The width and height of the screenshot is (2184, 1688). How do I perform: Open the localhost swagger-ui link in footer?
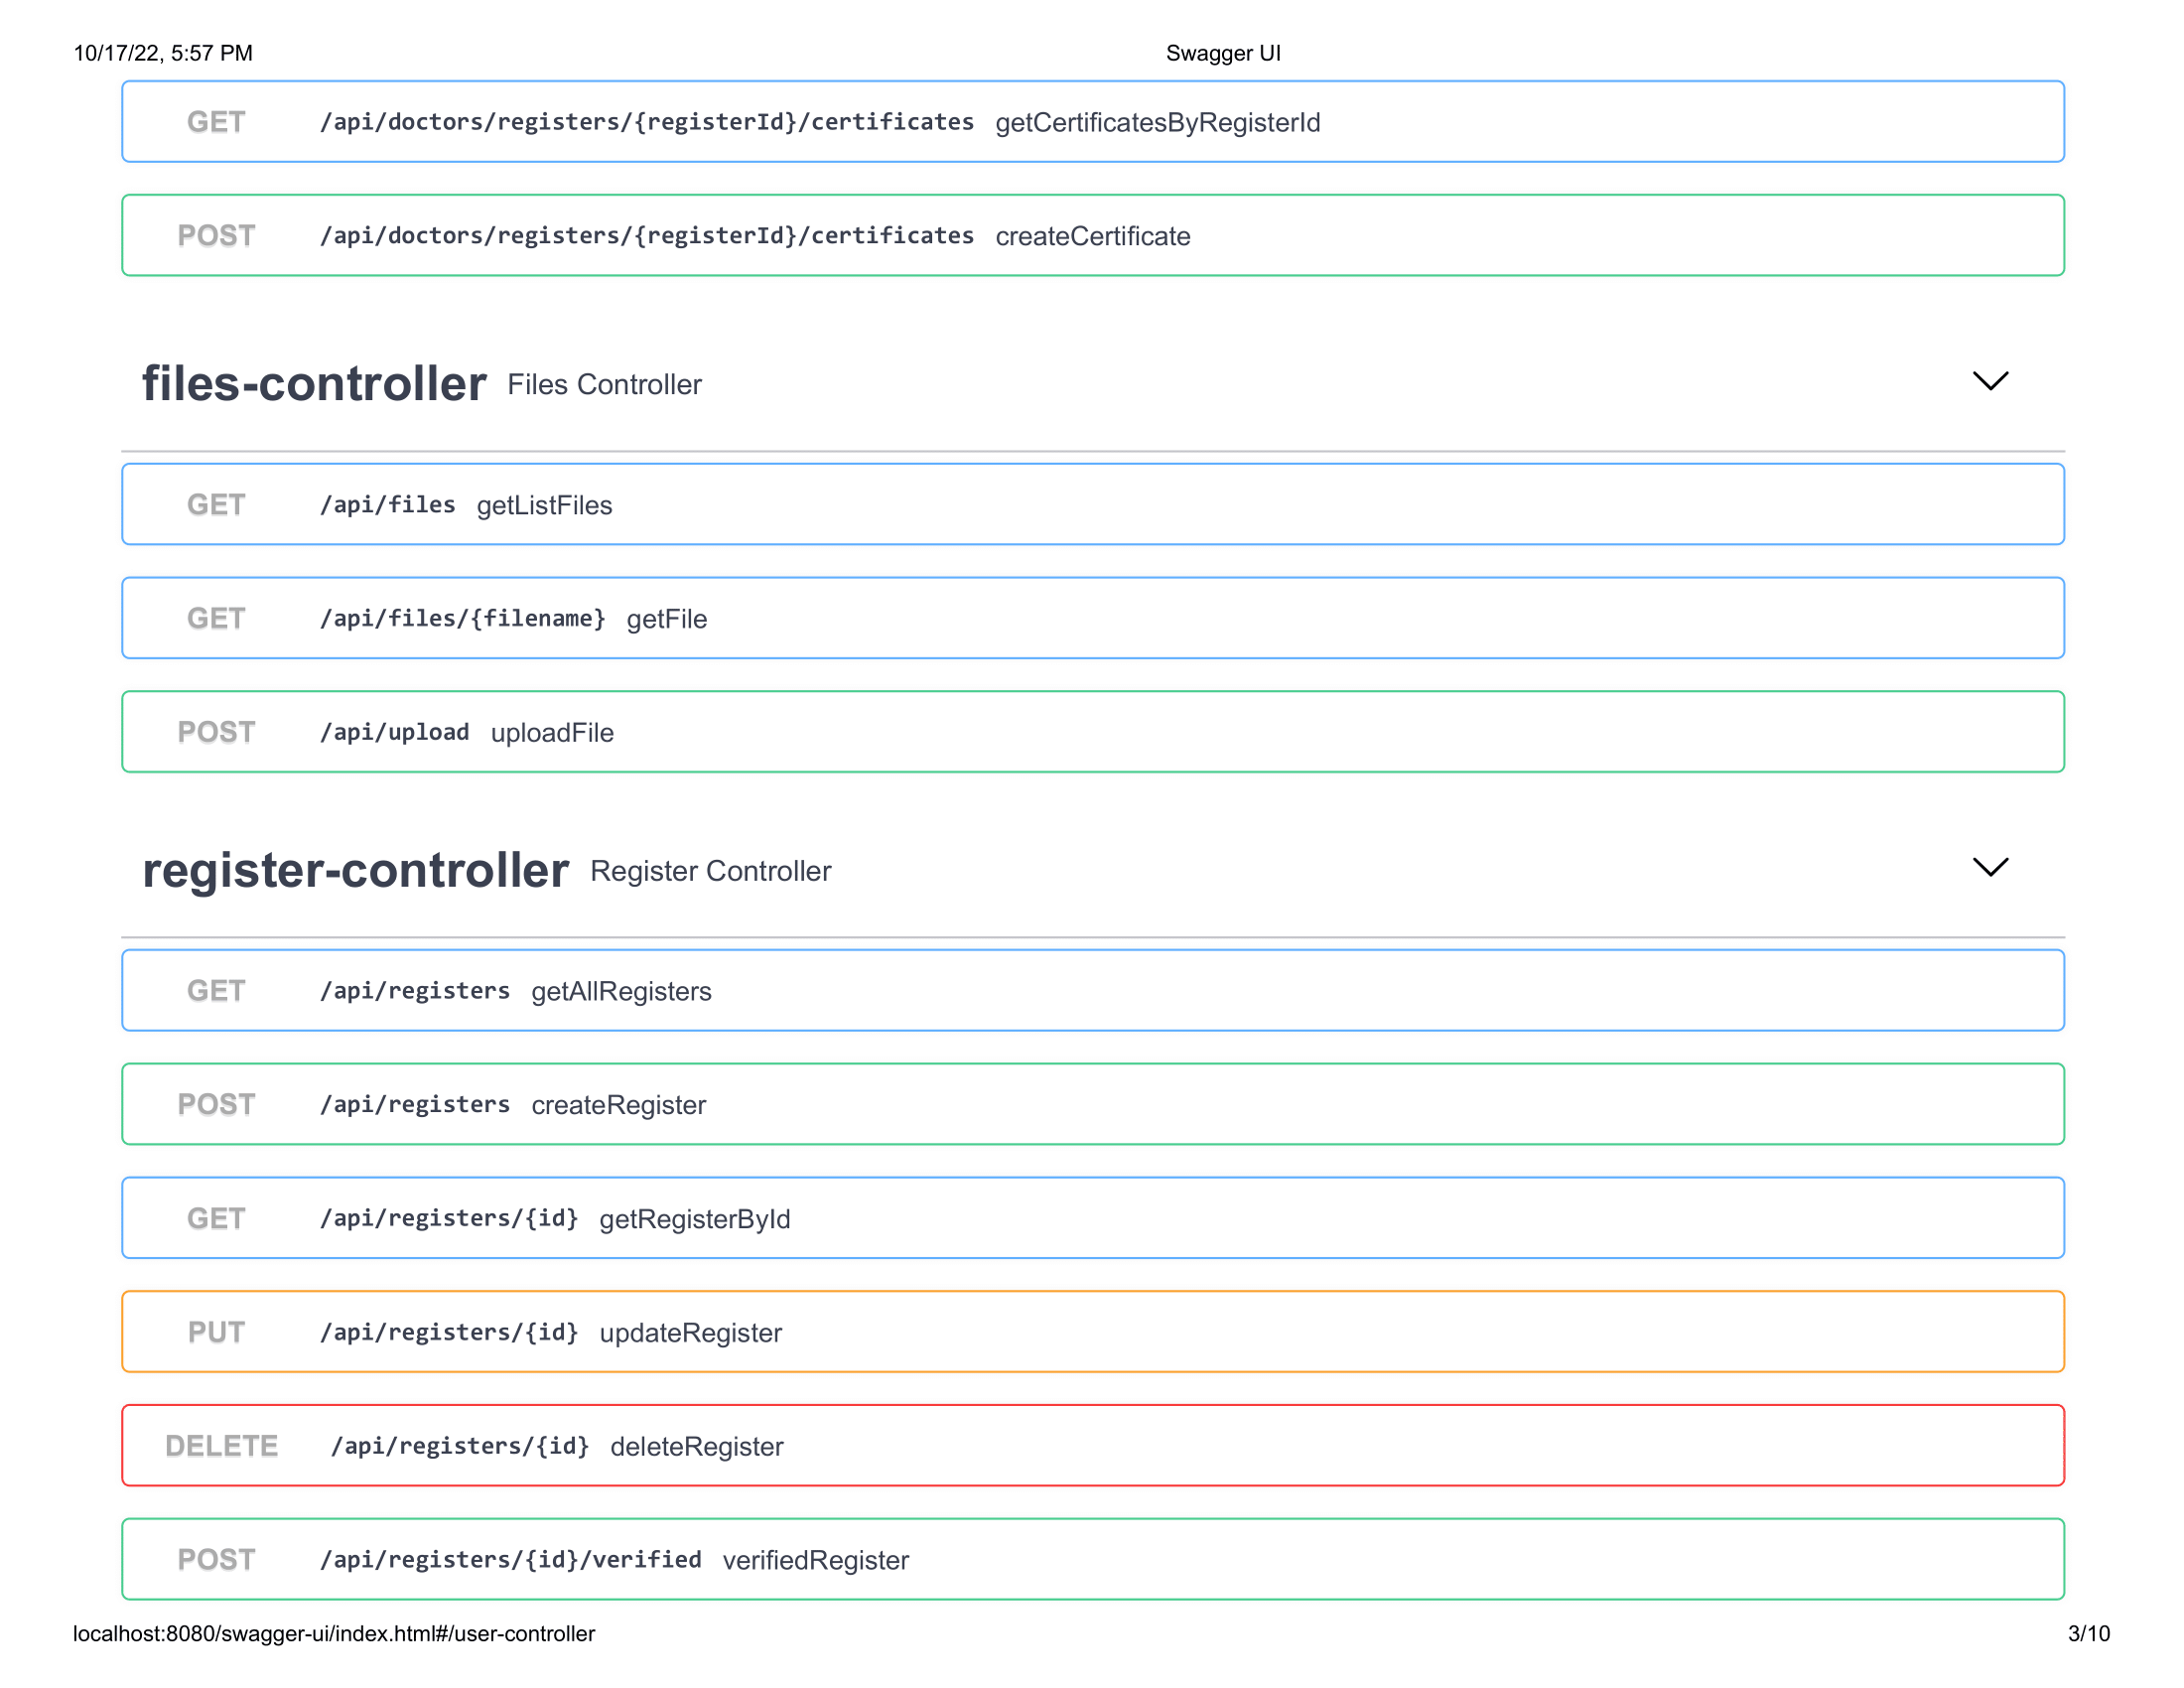pyautogui.click(x=333, y=1633)
